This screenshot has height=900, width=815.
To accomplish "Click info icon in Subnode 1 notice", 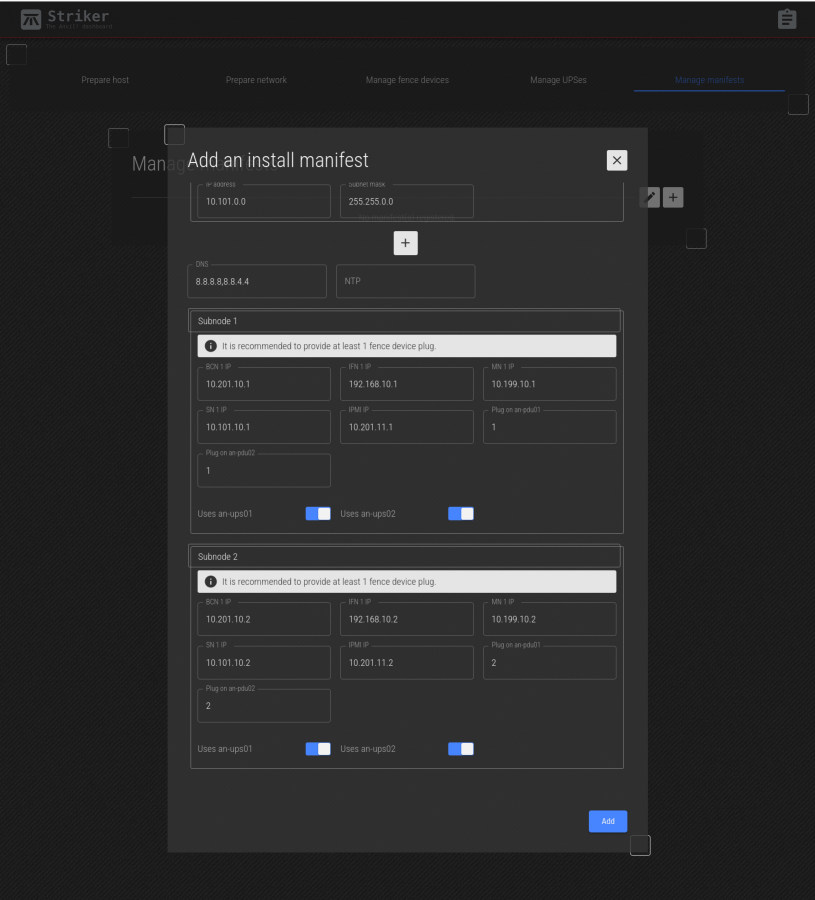I will 211,346.
